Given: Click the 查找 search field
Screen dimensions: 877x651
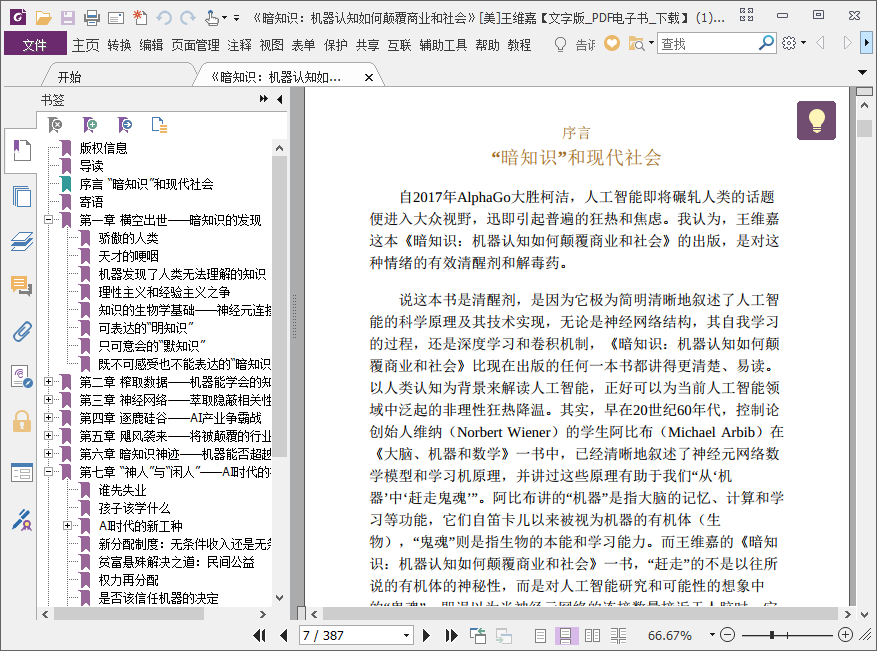Looking at the screenshot, I should (707, 43).
